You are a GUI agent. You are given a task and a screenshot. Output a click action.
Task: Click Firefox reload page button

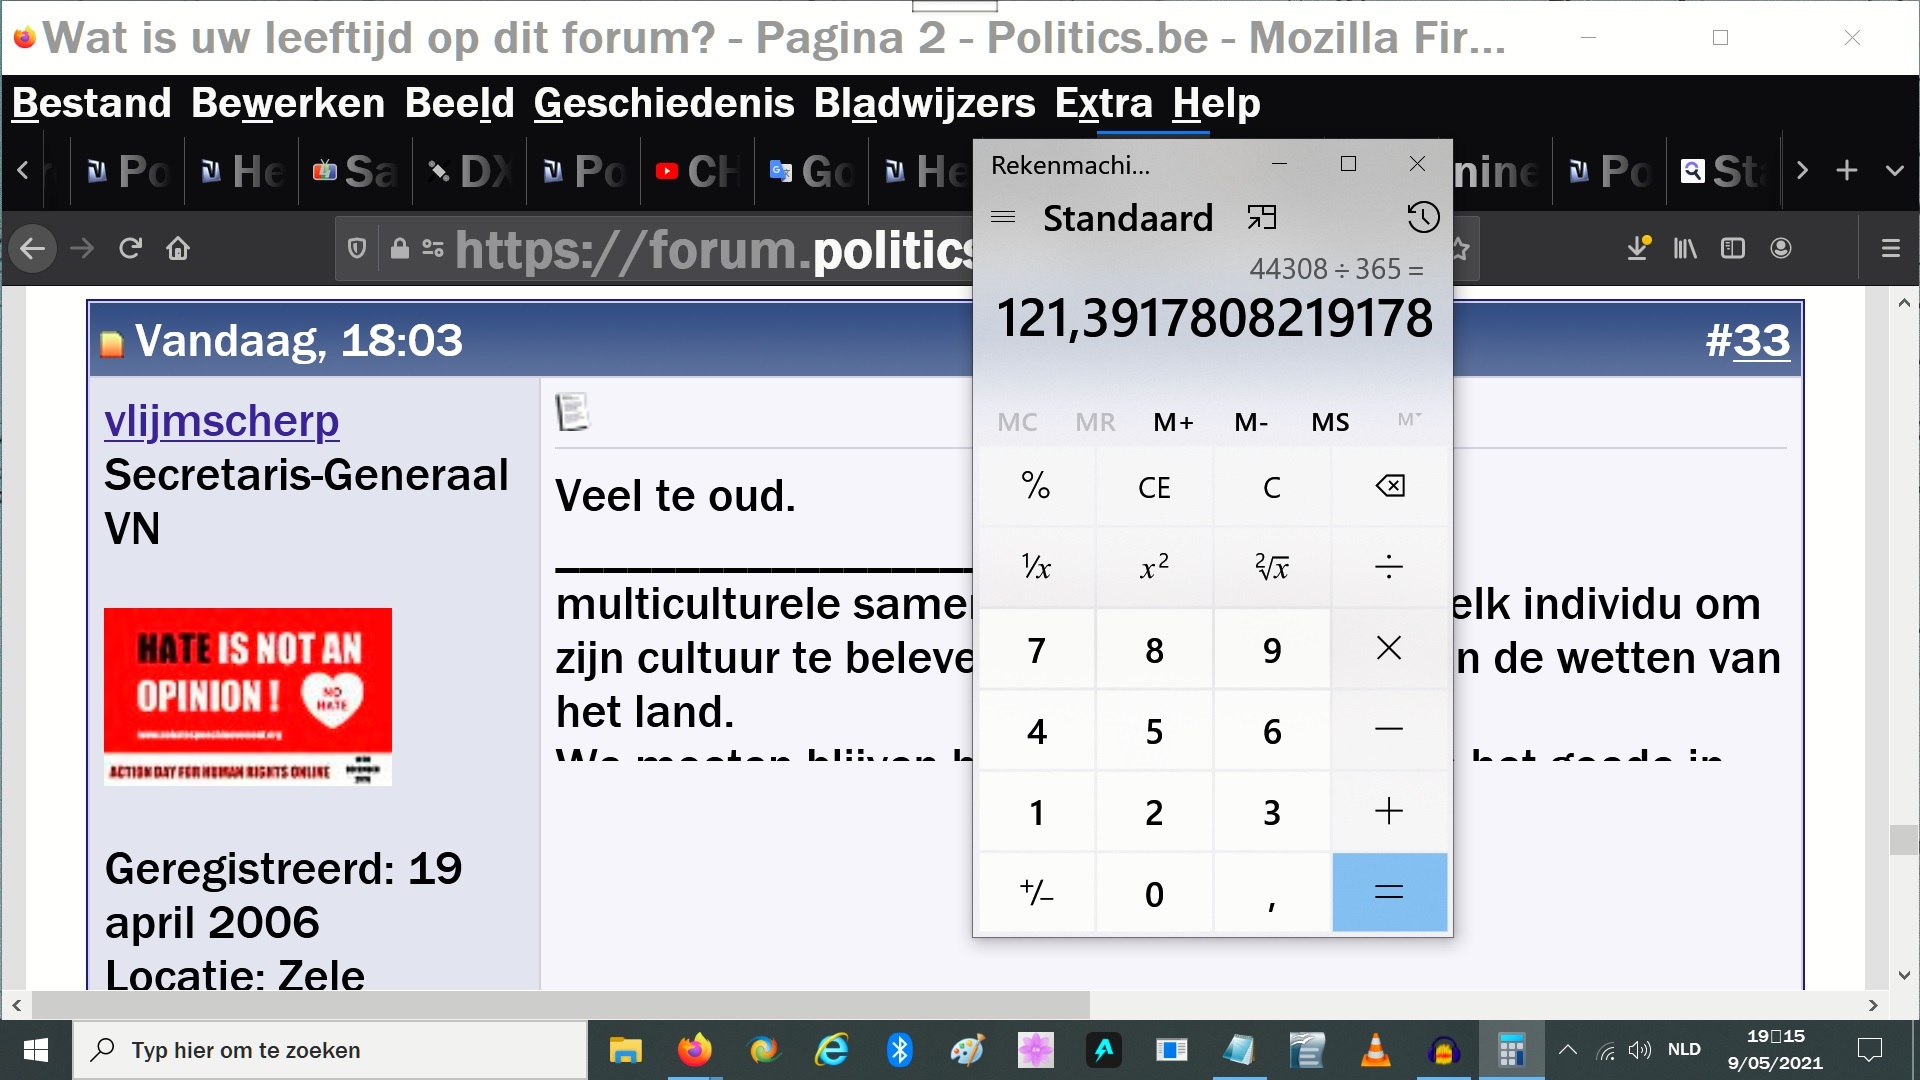tap(130, 248)
